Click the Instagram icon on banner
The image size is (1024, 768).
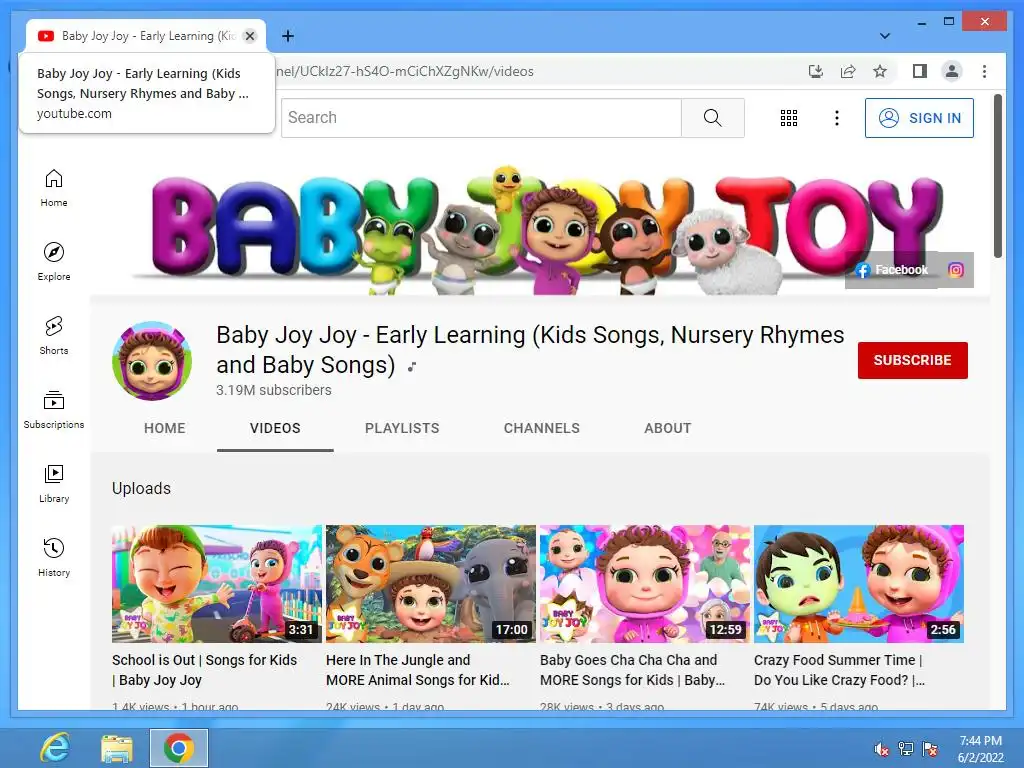[956, 270]
